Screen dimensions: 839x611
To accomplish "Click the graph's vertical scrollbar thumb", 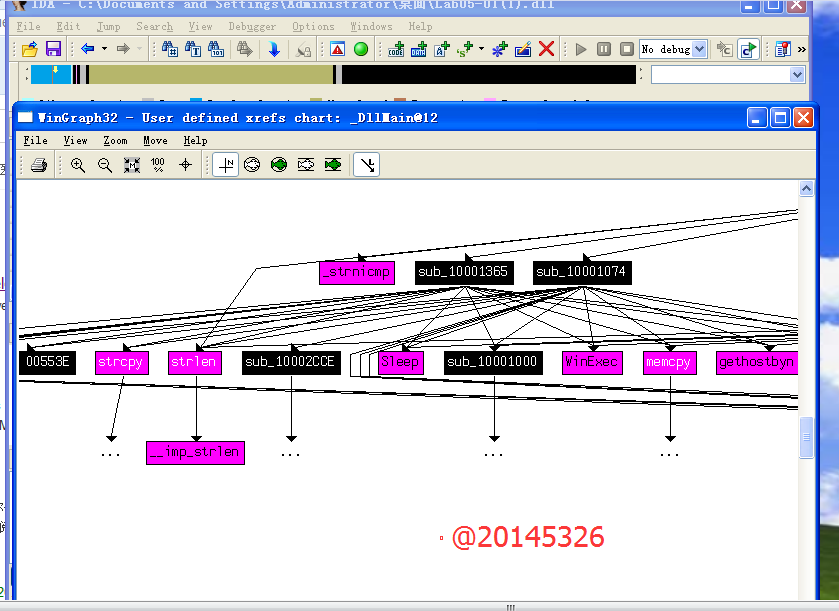I will [806, 438].
